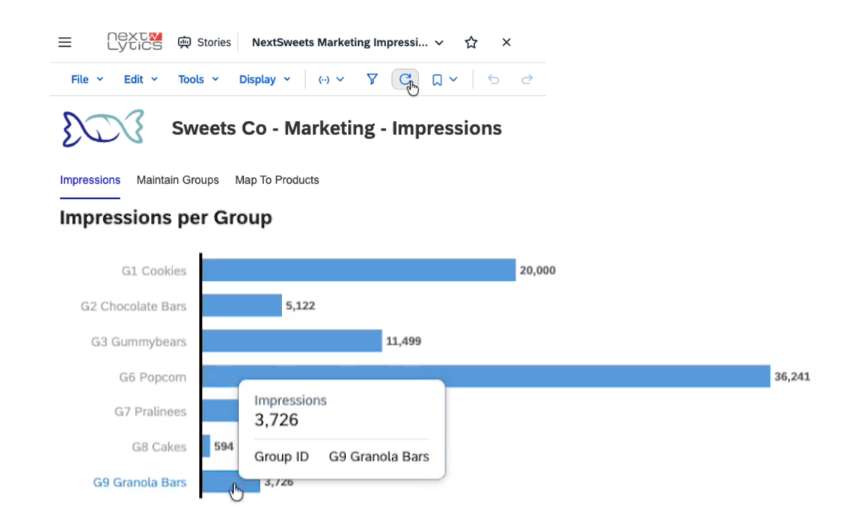
Task: Click the Sweets Co candy logo
Action: coord(103,128)
